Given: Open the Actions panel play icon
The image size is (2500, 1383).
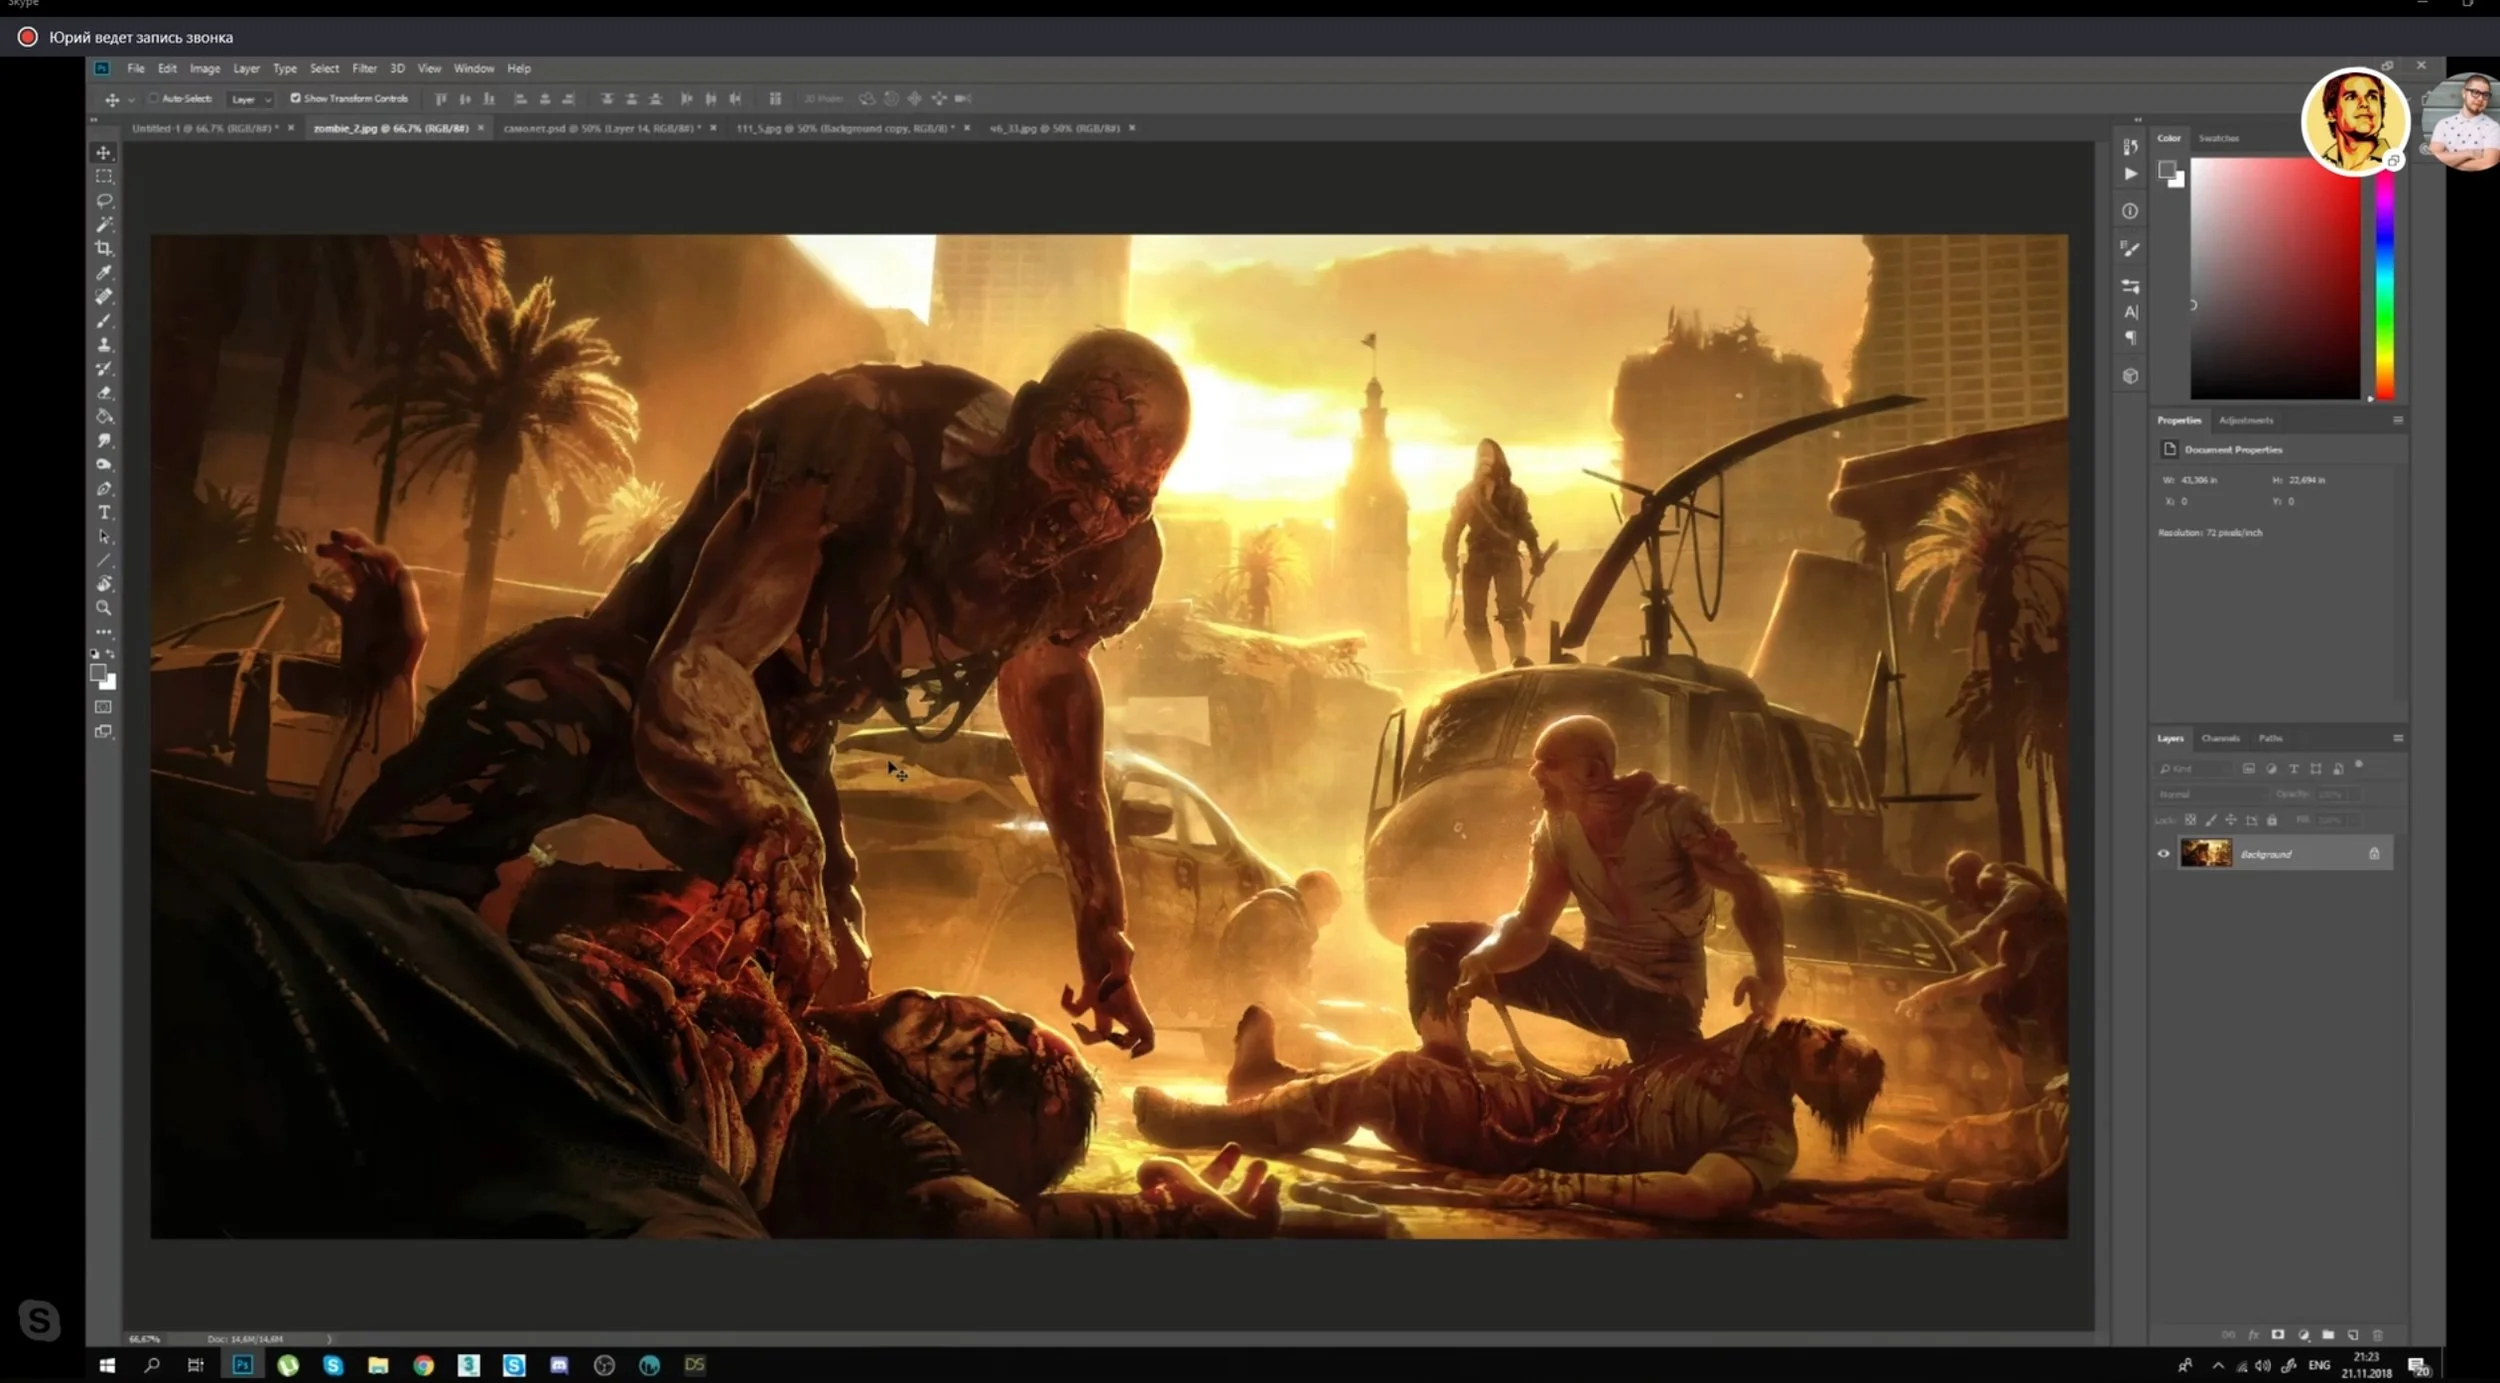Looking at the screenshot, I should click(x=2131, y=173).
